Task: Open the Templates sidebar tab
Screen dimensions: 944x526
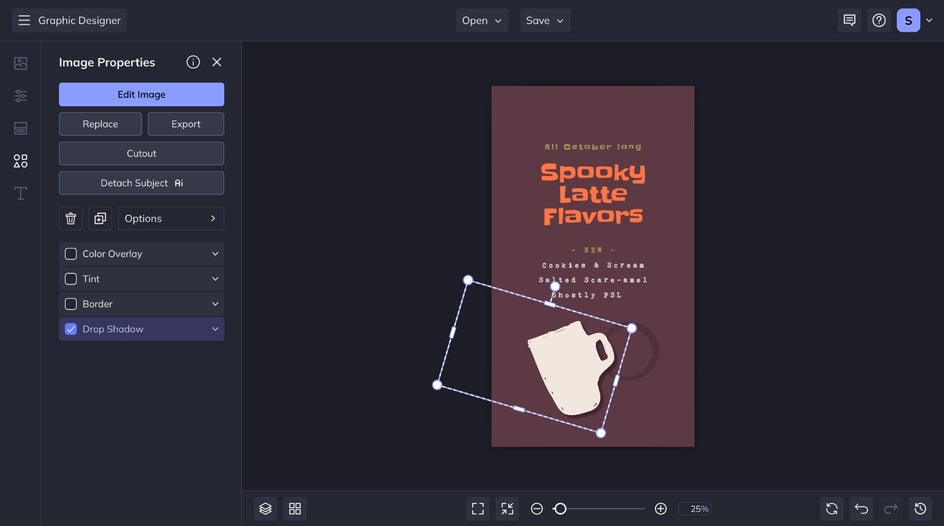Action: (20, 128)
